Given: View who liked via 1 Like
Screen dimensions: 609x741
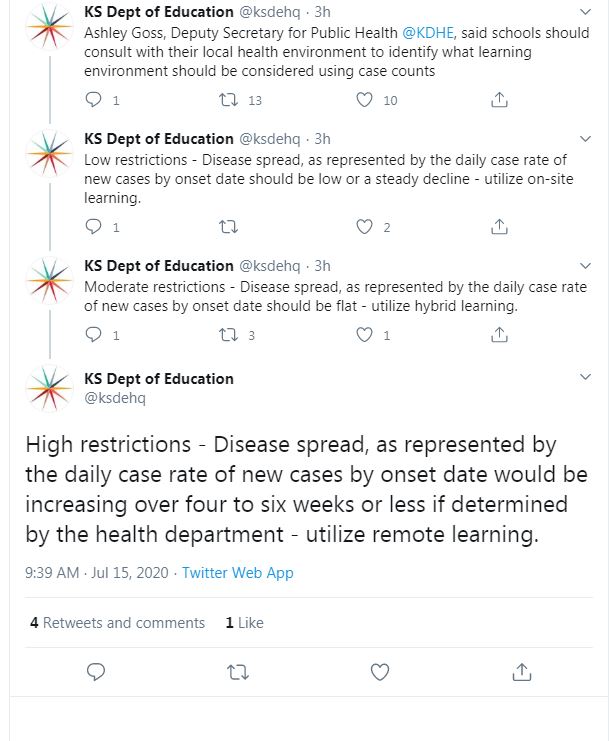Looking at the screenshot, I should point(245,622).
